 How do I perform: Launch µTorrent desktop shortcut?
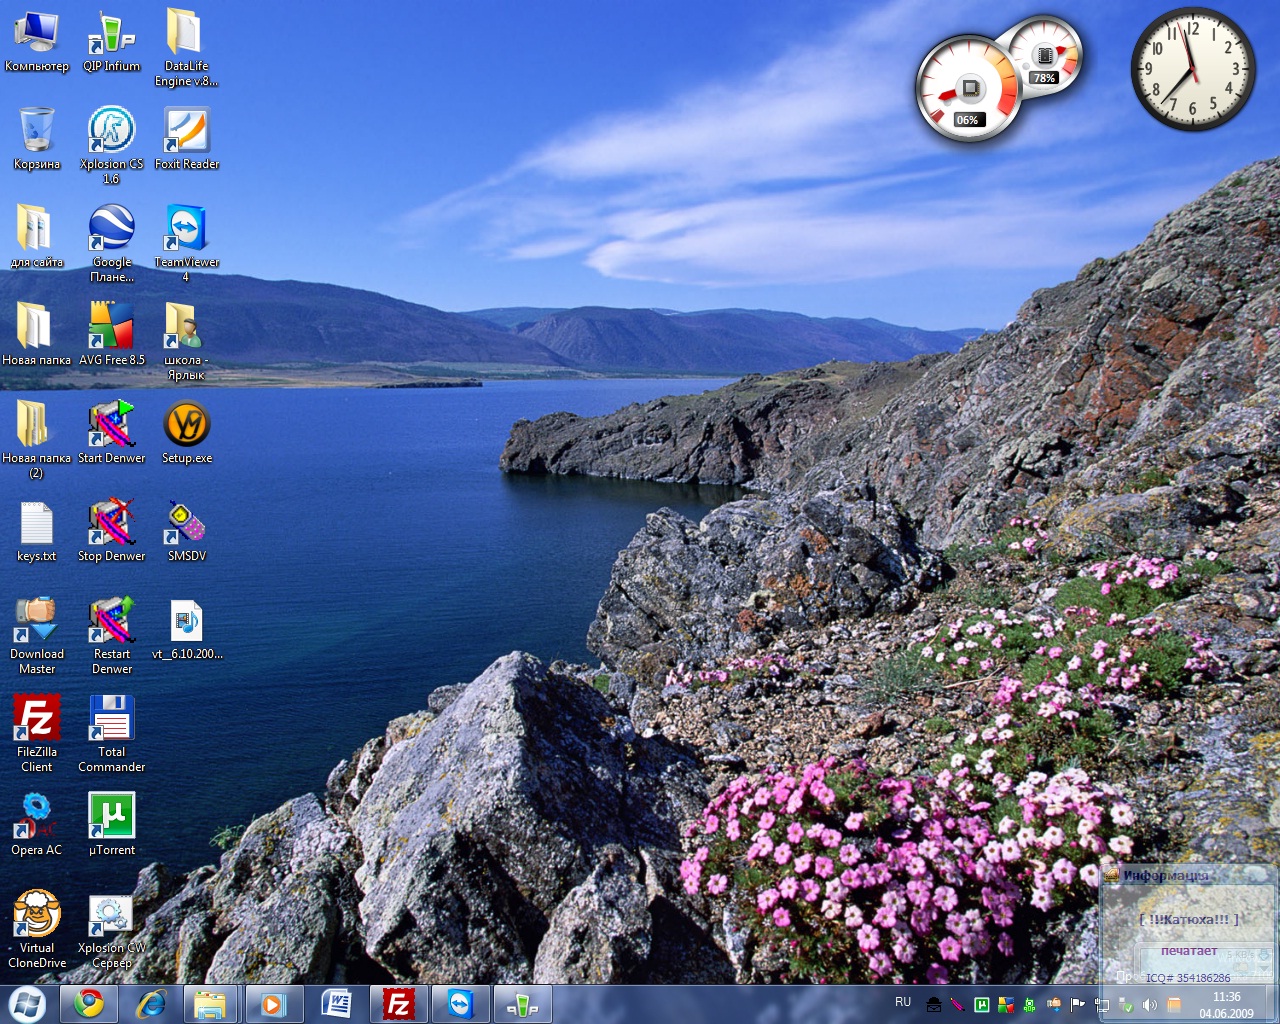[112, 825]
